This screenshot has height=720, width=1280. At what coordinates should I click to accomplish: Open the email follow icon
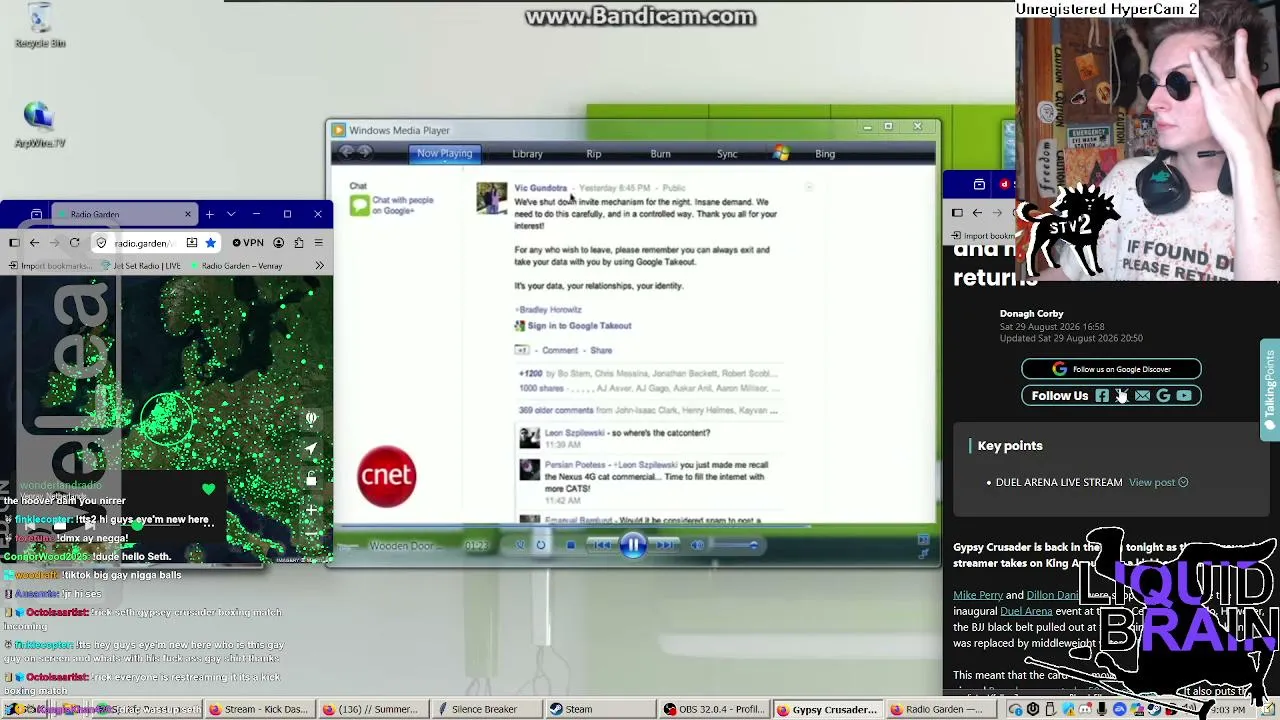coord(1143,396)
